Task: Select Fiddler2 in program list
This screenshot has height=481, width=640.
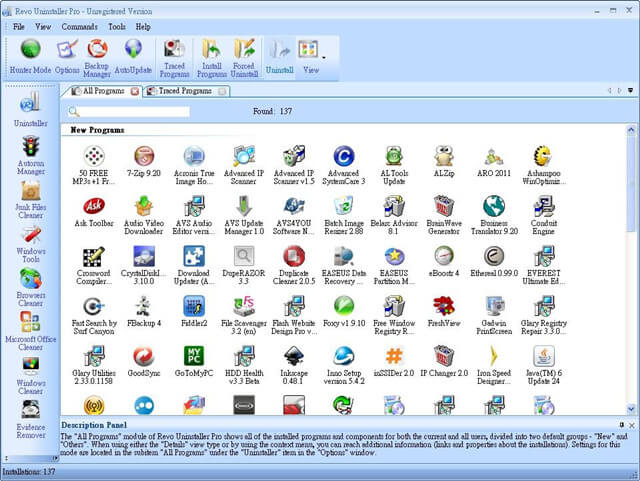Action: tap(194, 311)
